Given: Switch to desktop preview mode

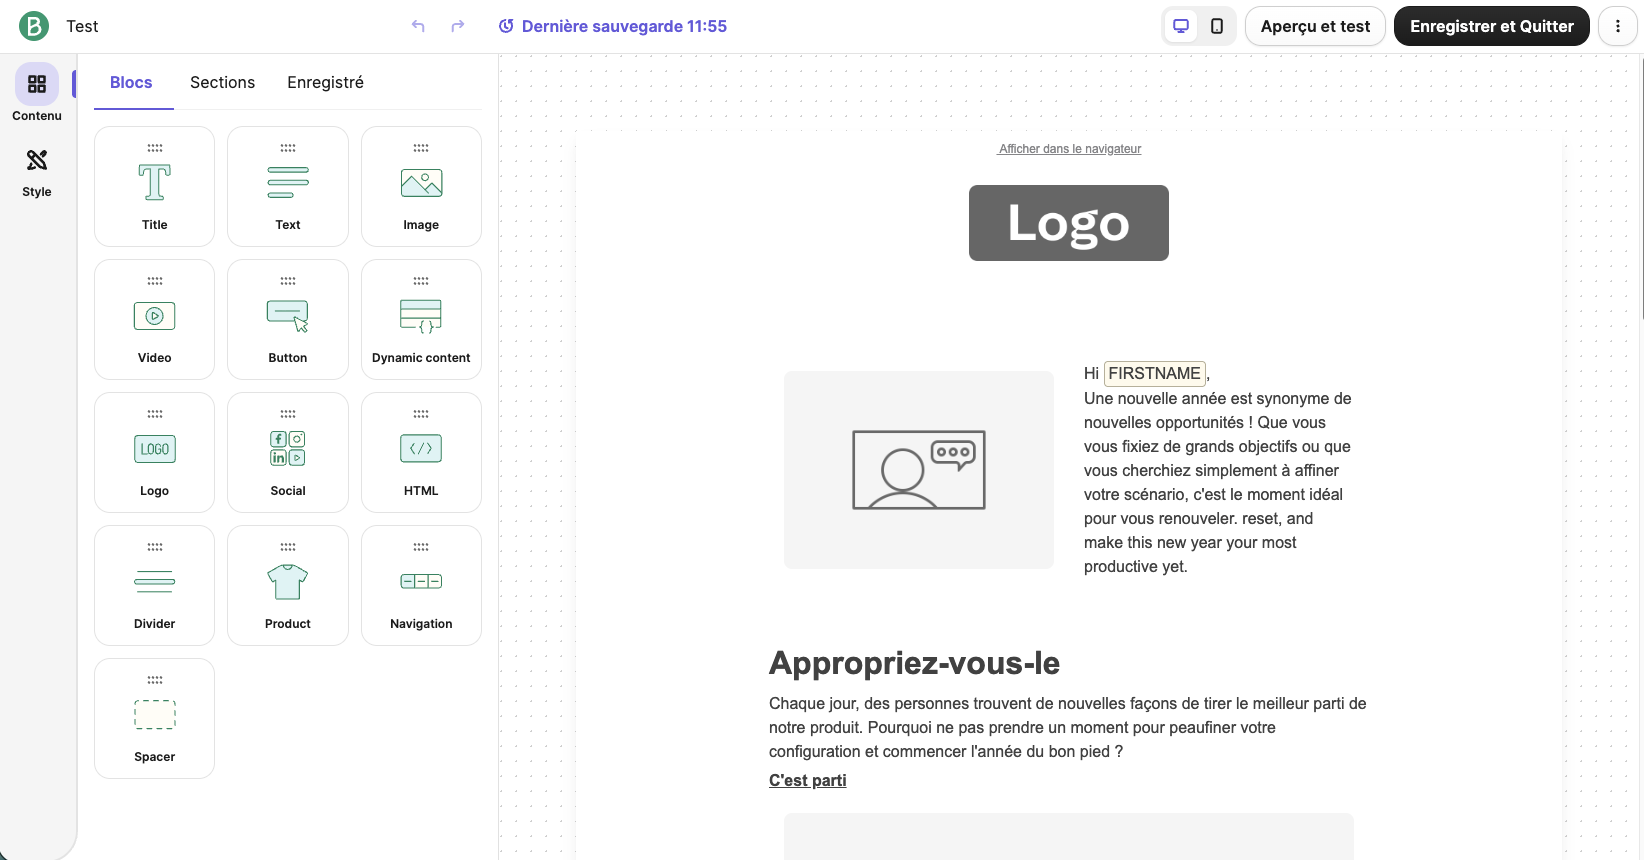Looking at the screenshot, I should pos(1181,26).
